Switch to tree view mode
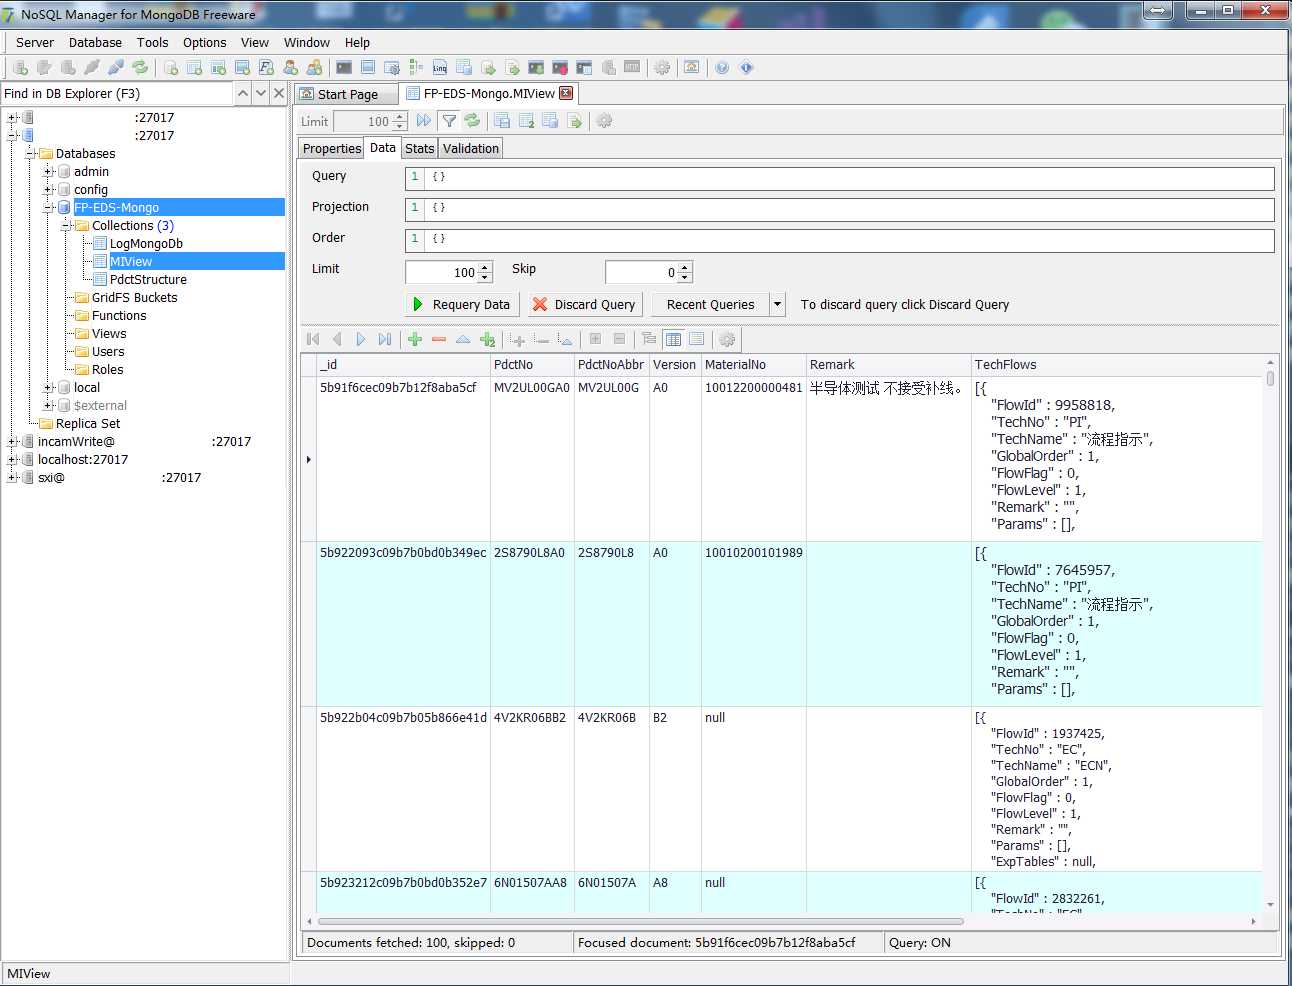The image size is (1292, 986). [649, 339]
